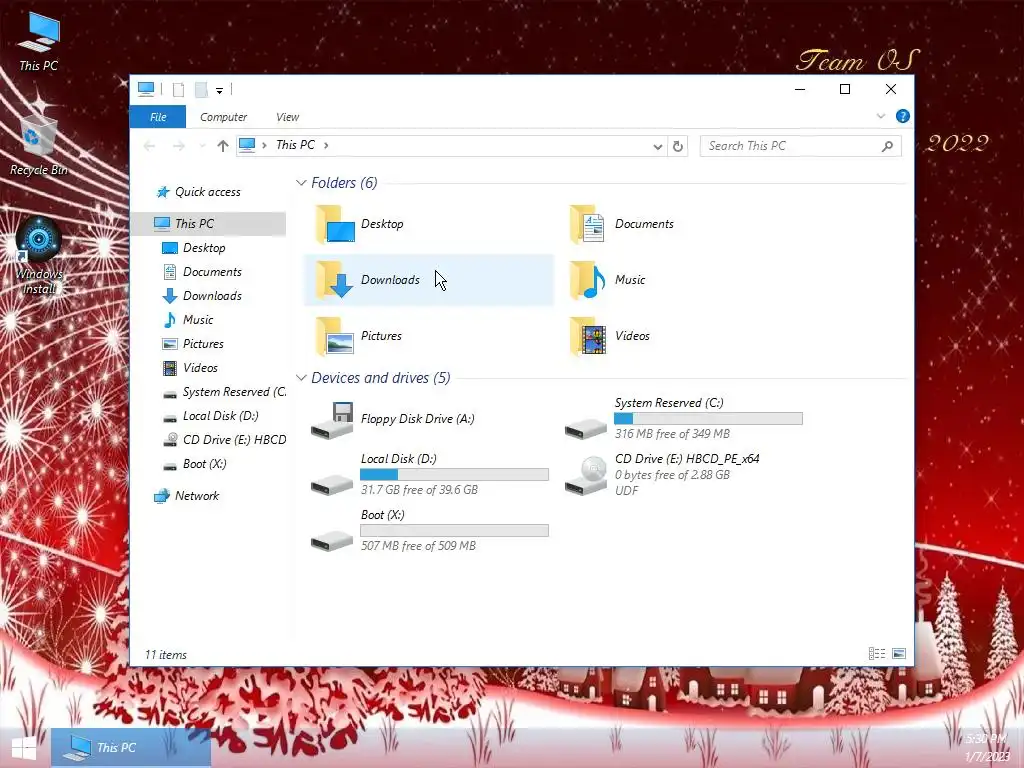
Task: Click Local Disk (D:) capacity bar
Action: 455,475
